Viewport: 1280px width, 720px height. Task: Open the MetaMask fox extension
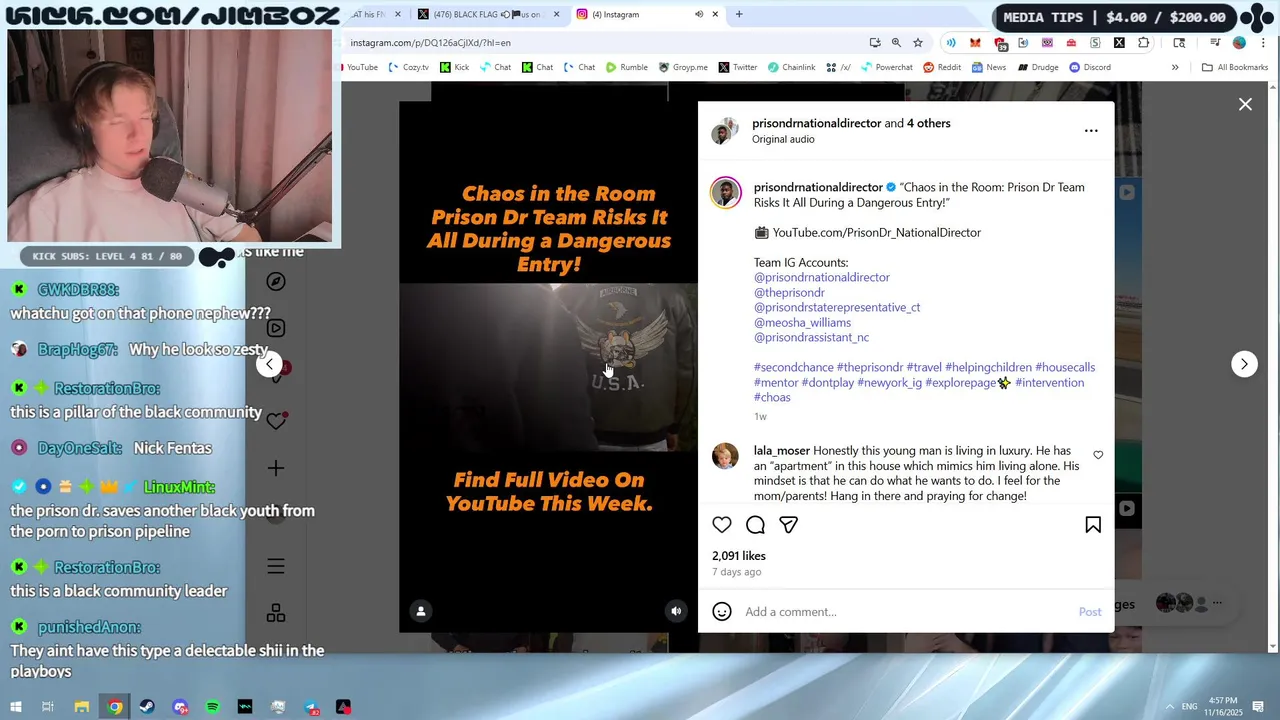click(x=975, y=43)
